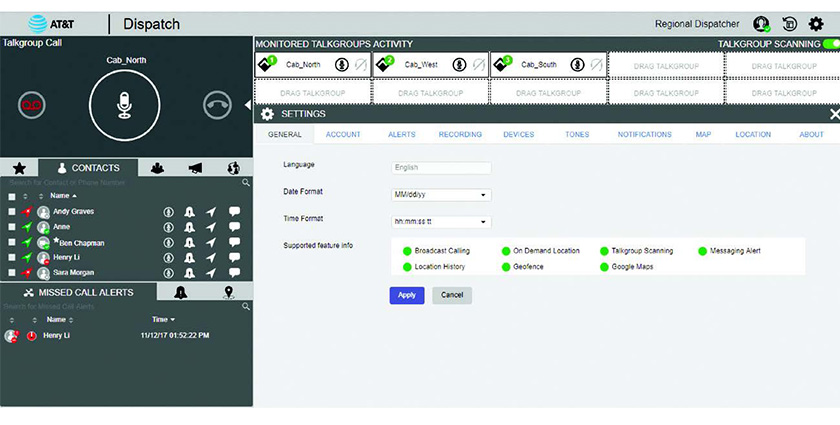This screenshot has height=425, width=840.
Task: Open the broadcast megaphone tab
Action: [x=196, y=168]
